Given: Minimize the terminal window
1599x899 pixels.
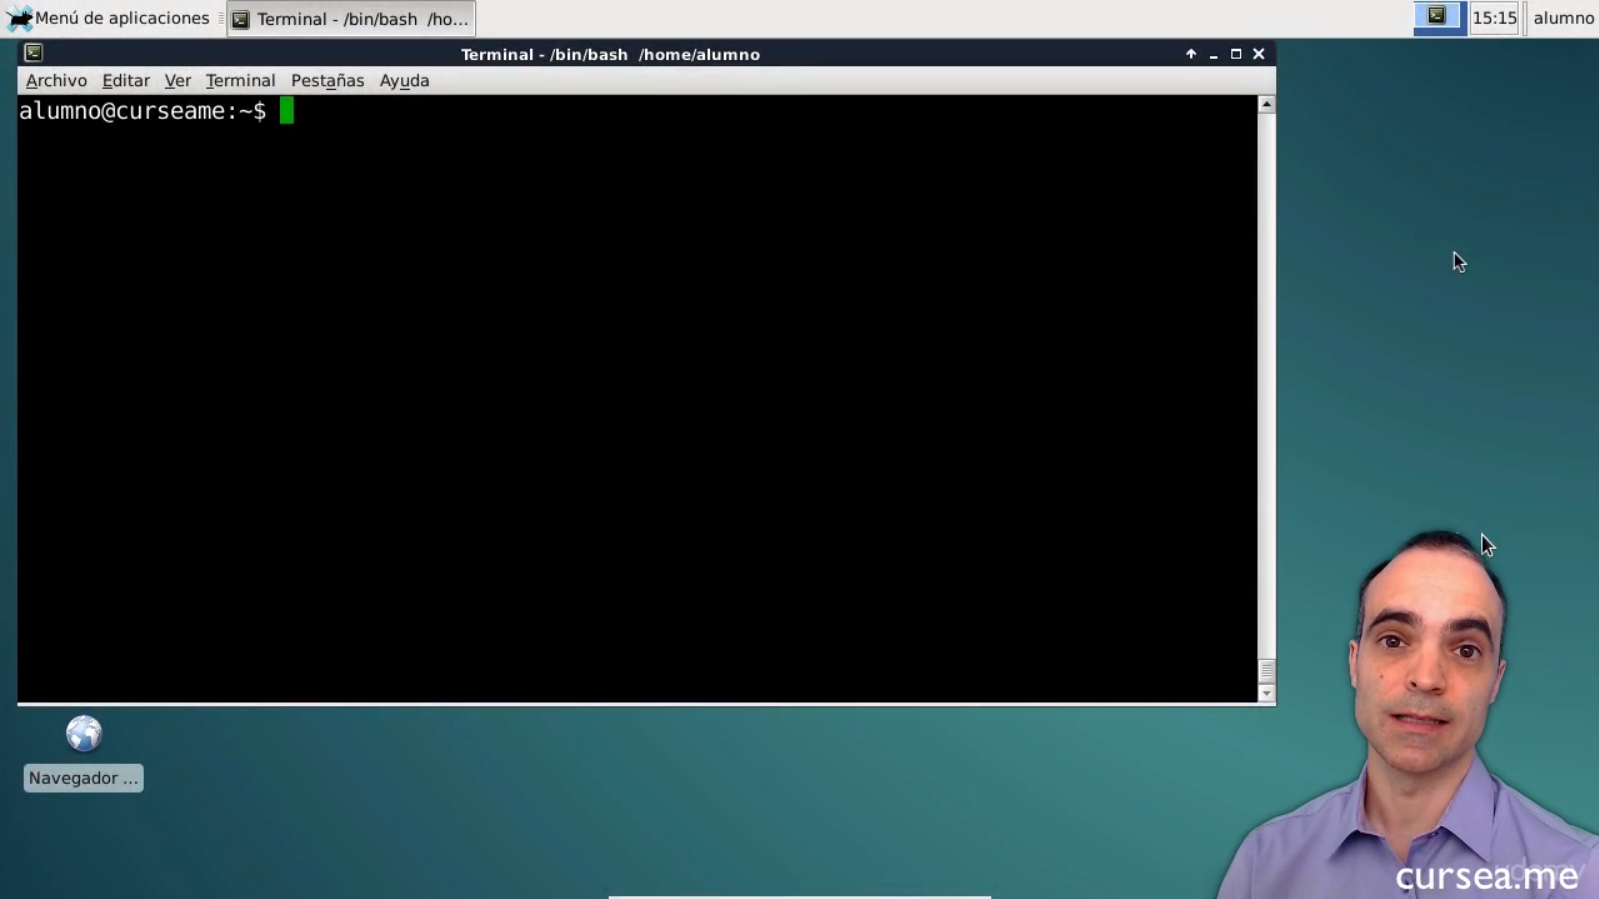Looking at the screenshot, I should coord(1214,54).
